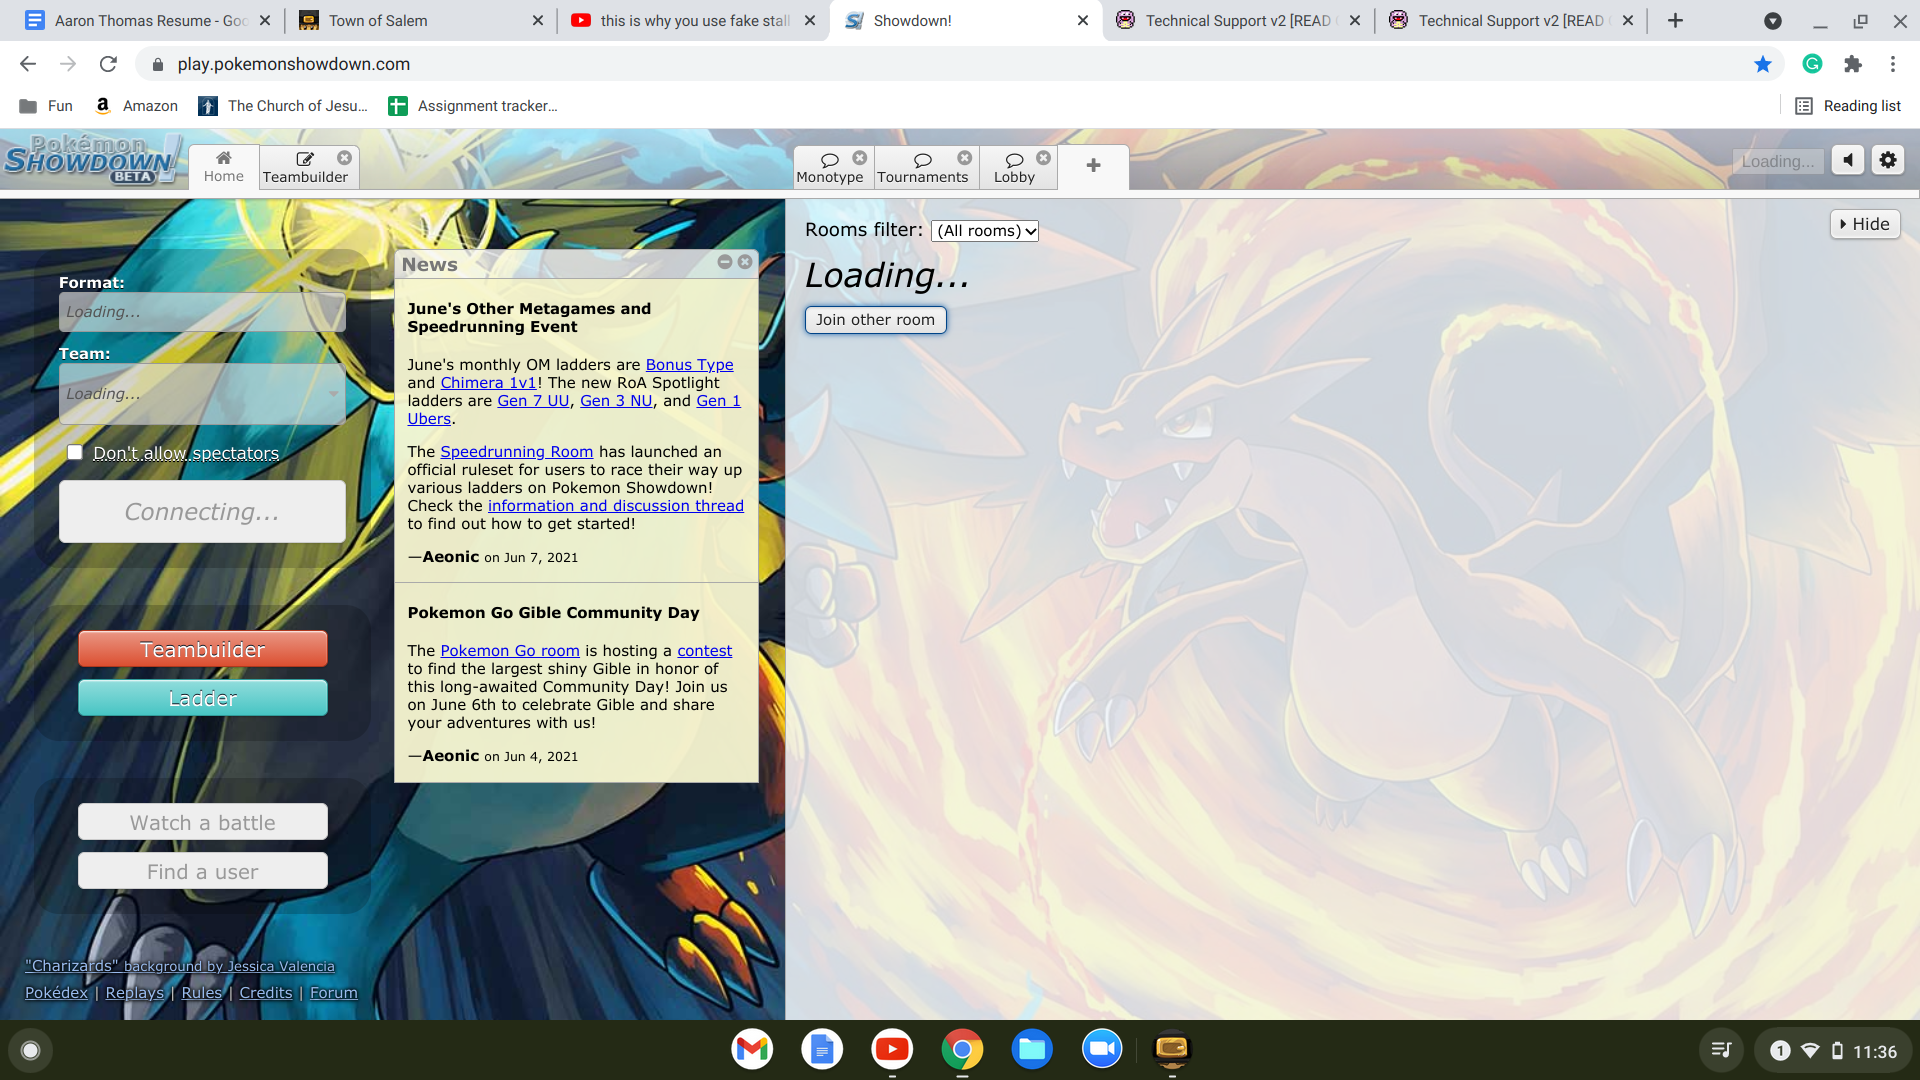The image size is (1920, 1080).
Task: Open the Rules footer link
Action: point(201,993)
